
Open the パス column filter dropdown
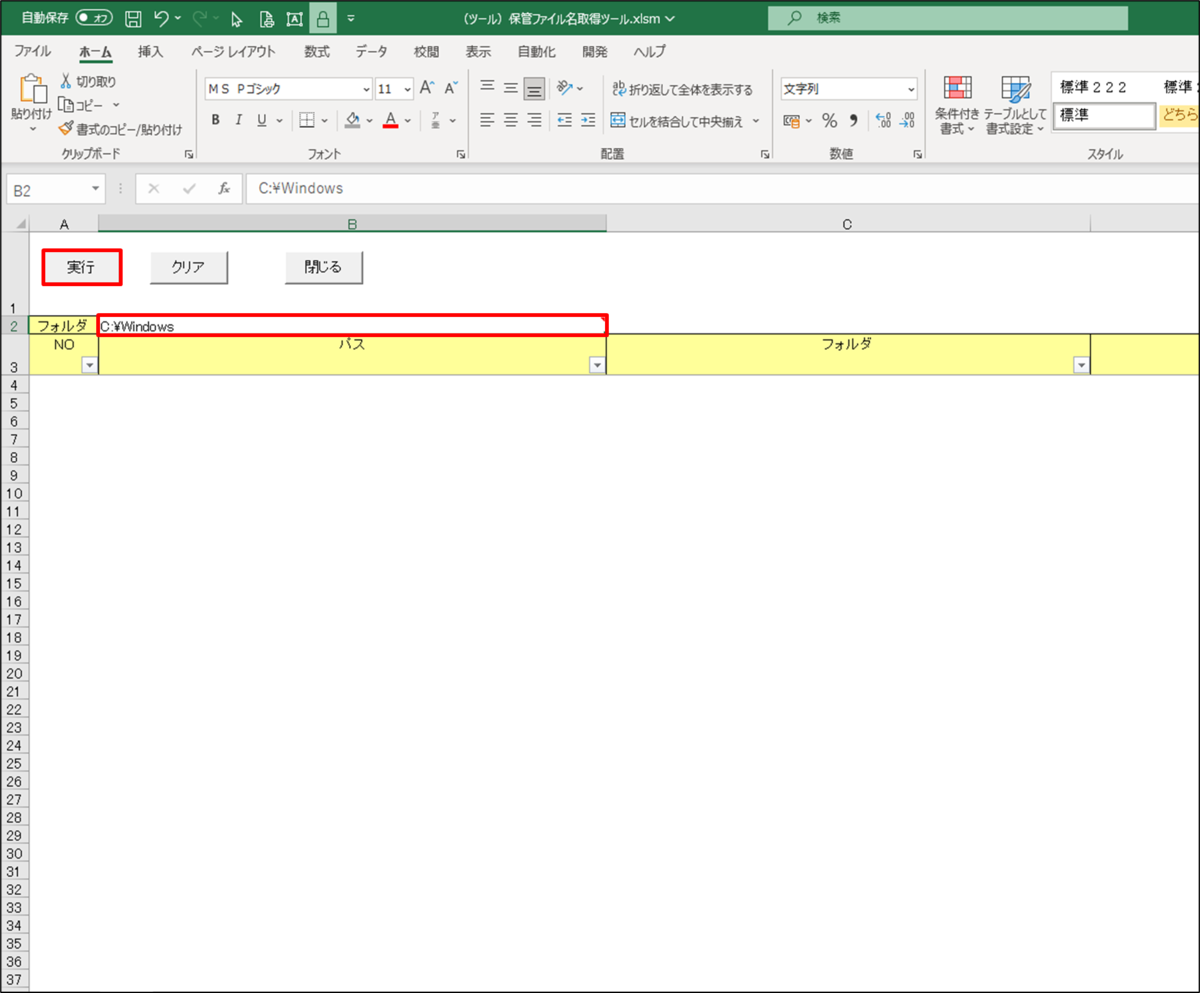[x=597, y=366]
